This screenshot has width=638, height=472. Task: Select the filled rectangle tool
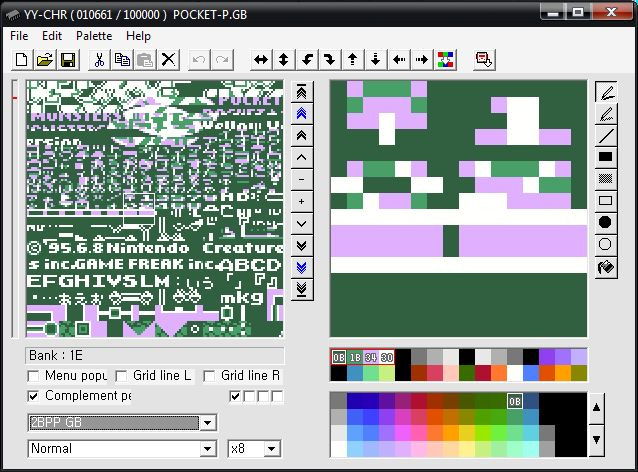click(606, 157)
